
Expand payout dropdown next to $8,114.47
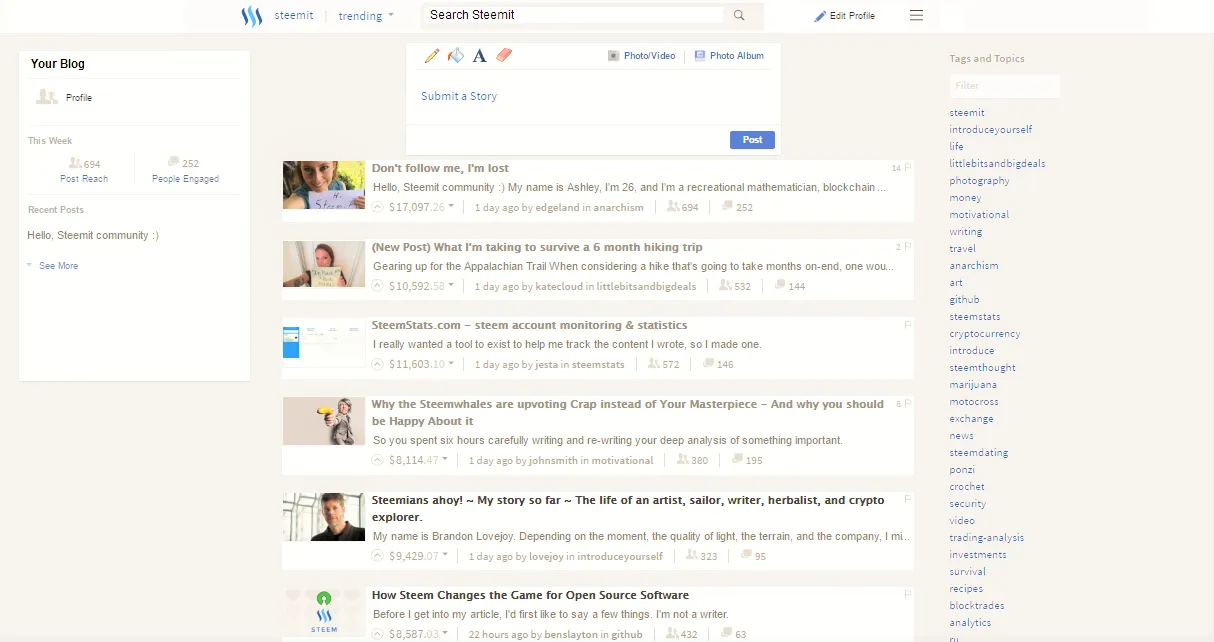(x=445, y=460)
